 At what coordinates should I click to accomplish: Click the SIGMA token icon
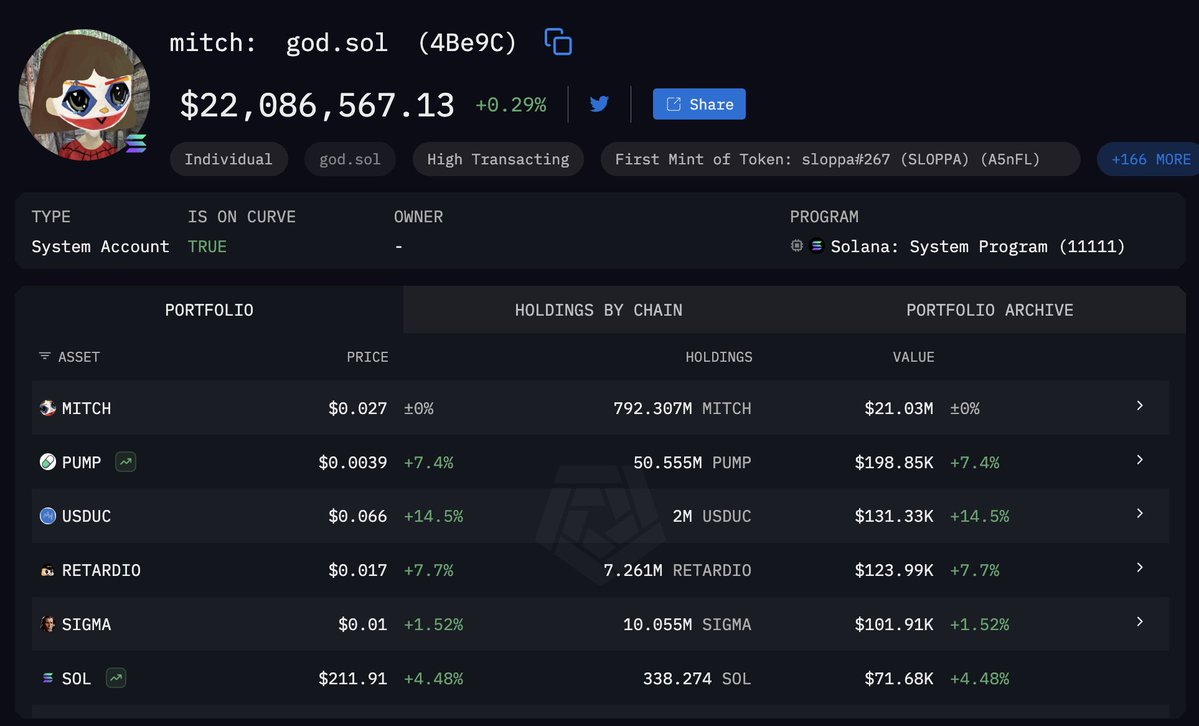point(47,624)
